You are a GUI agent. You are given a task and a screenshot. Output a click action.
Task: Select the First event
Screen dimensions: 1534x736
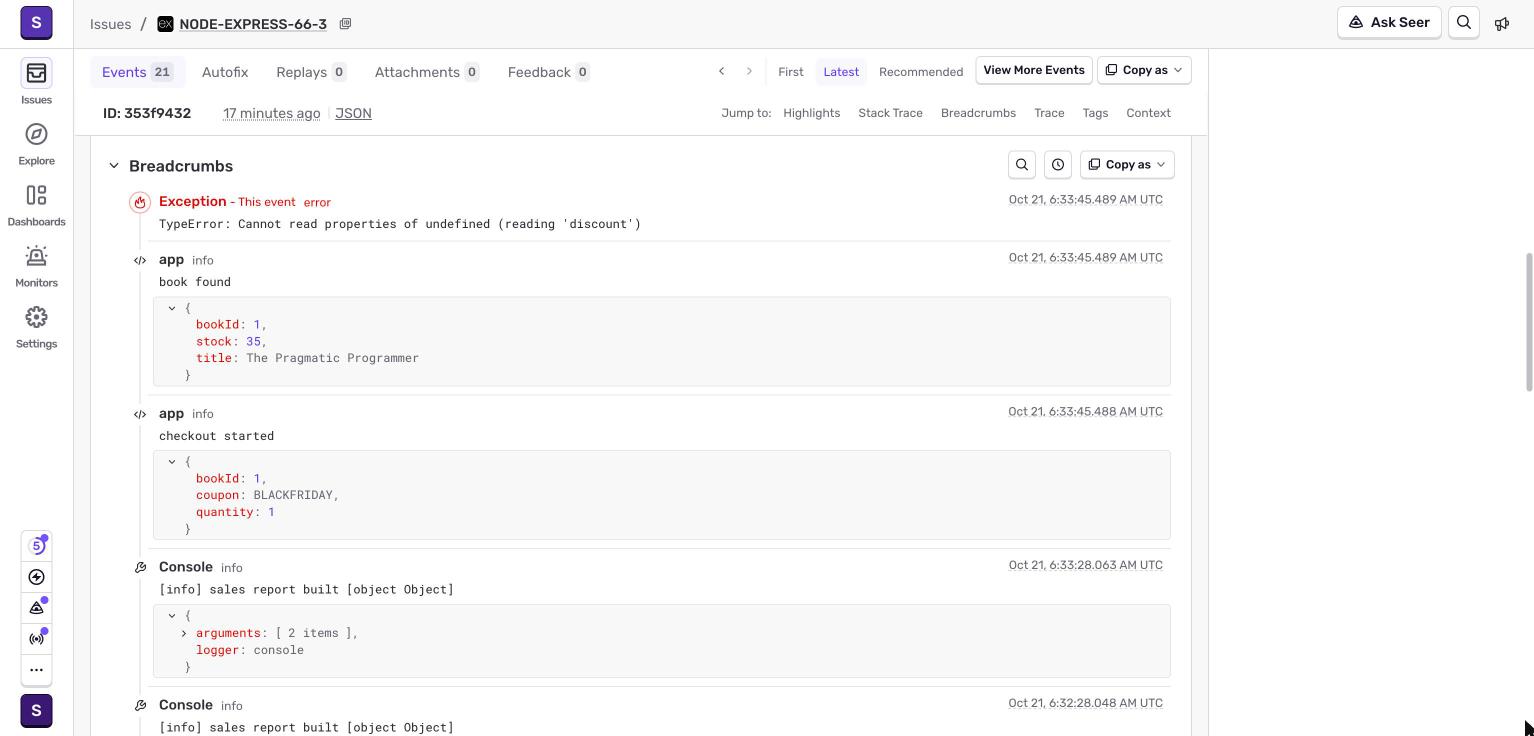pos(790,71)
